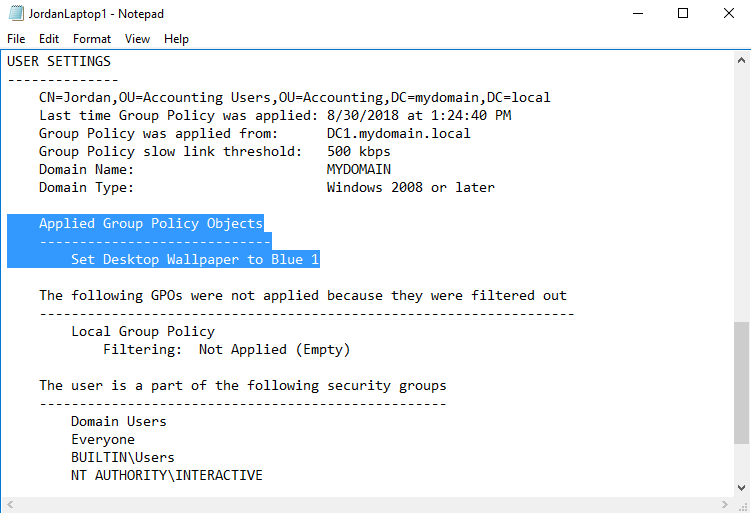Viewport: 751px width, 513px height.
Task: Open the View menu
Action: tap(137, 39)
